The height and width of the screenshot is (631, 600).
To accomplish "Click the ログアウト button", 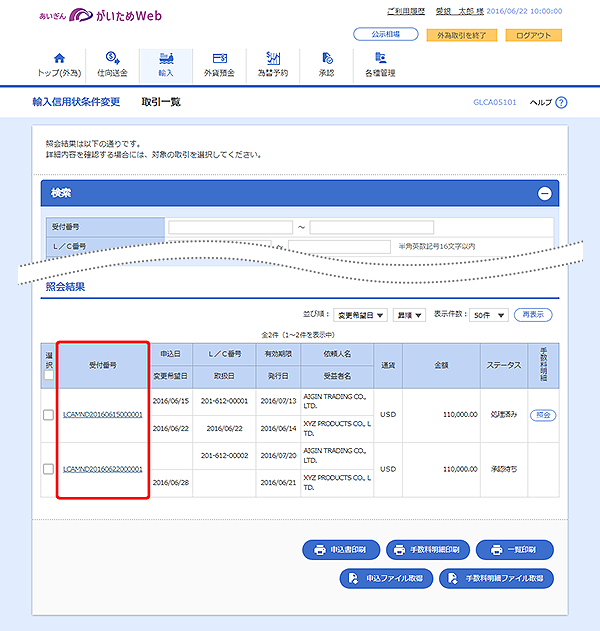I will (x=533, y=35).
